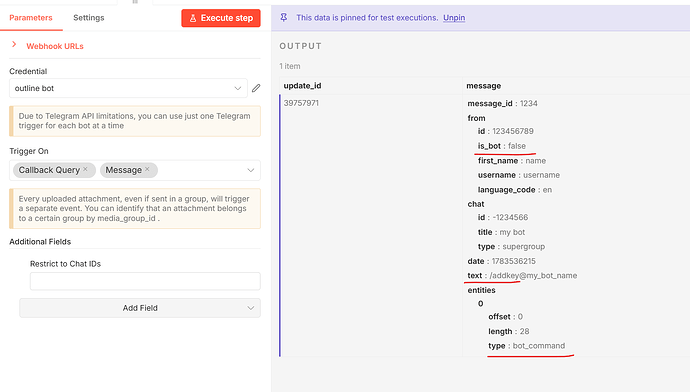
Task: Click the title my bot row
Action: click(x=501, y=232)
